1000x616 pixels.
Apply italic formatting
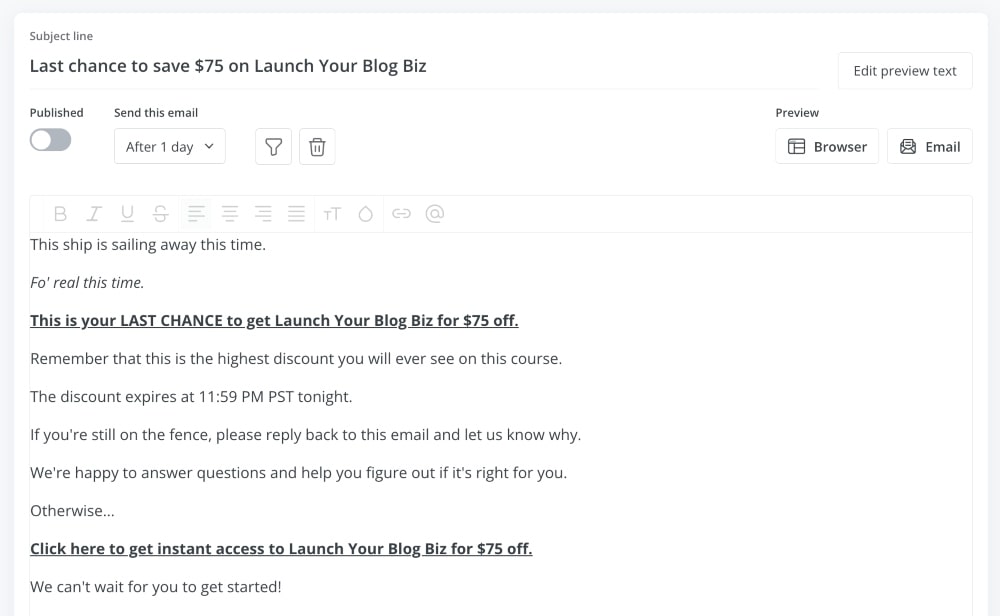pyautogui.click(x=94, y=213)
